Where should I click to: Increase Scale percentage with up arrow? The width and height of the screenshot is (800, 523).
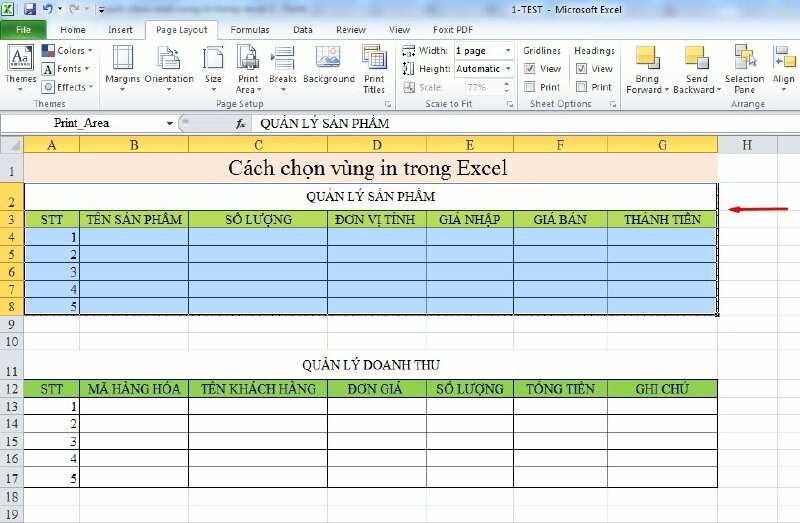pyautogui.click(x=507, y=84)
